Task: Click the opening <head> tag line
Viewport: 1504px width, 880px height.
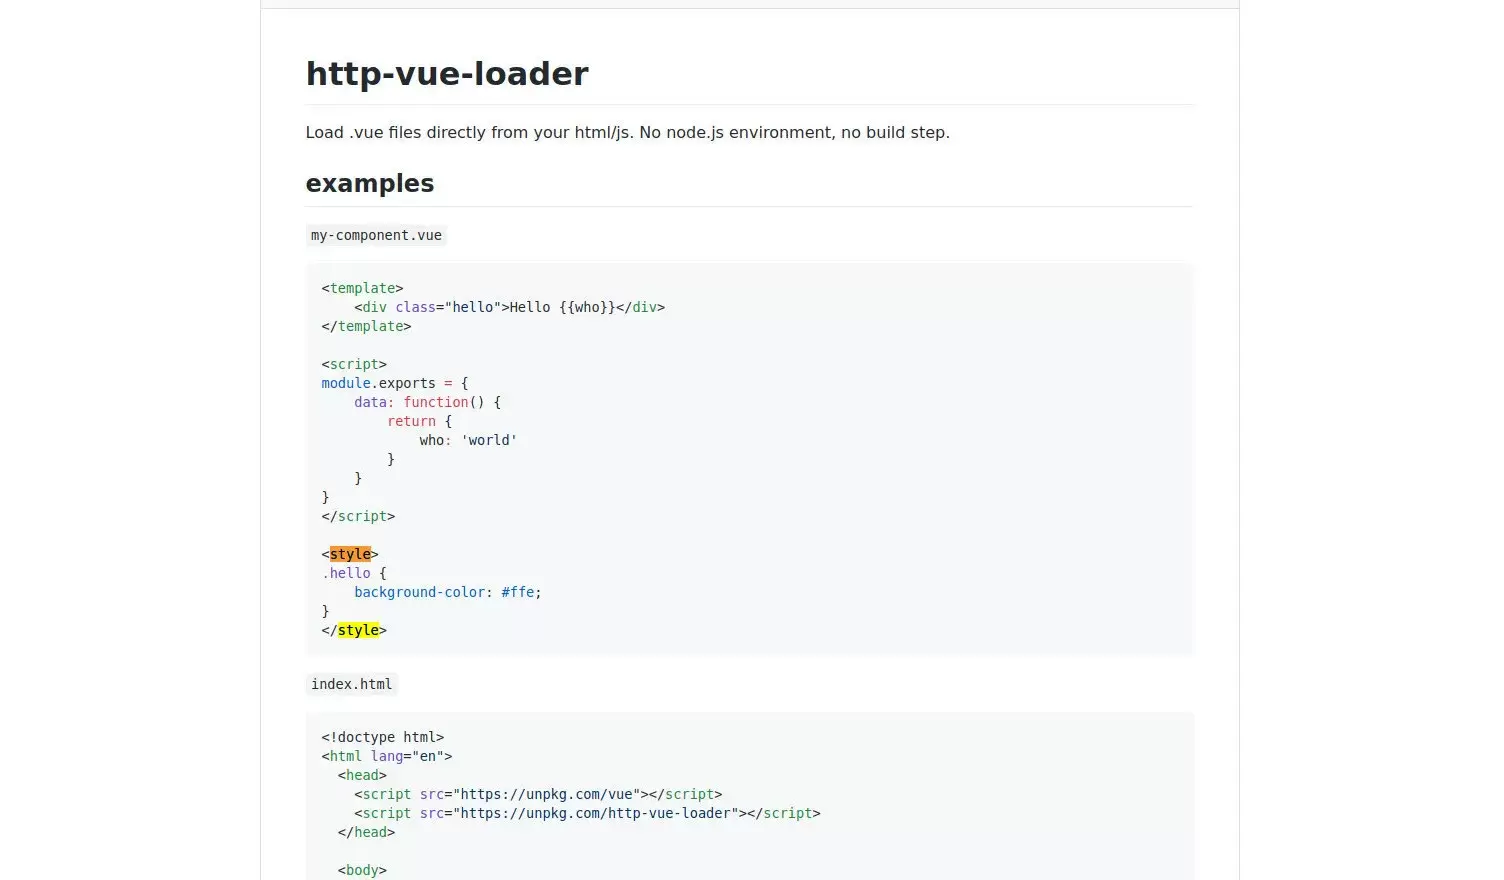Action: 362,775
